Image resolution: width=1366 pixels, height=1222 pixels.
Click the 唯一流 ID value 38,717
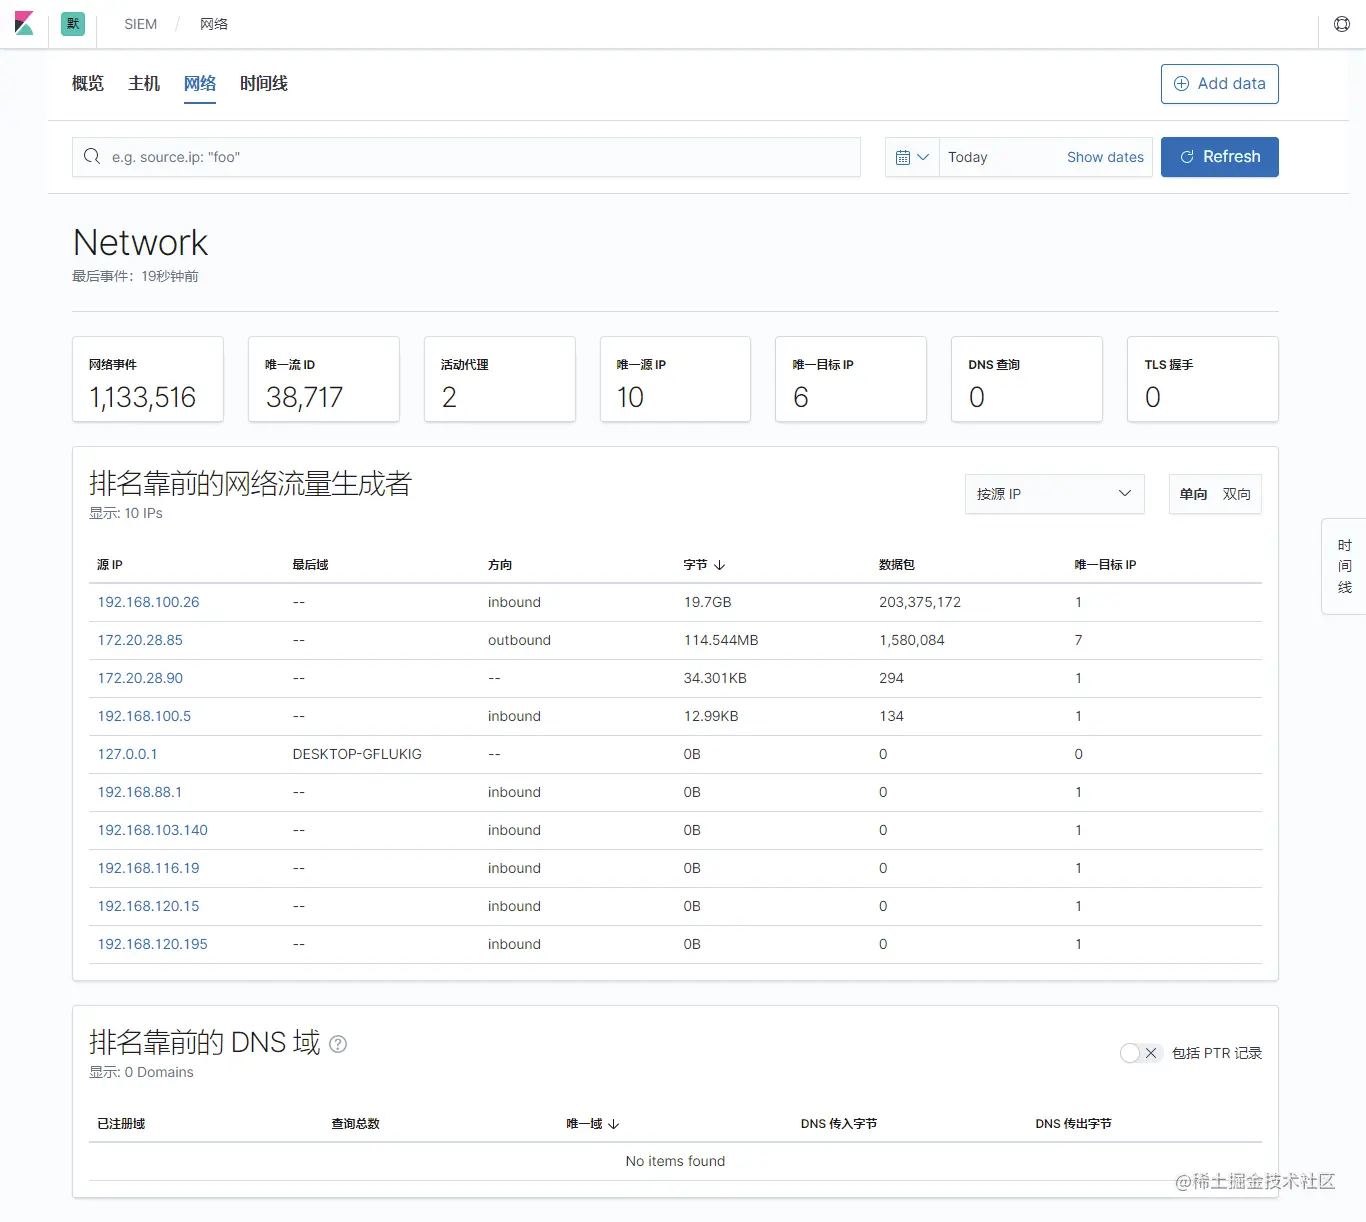pyautogui.click(x=304, y=398)
